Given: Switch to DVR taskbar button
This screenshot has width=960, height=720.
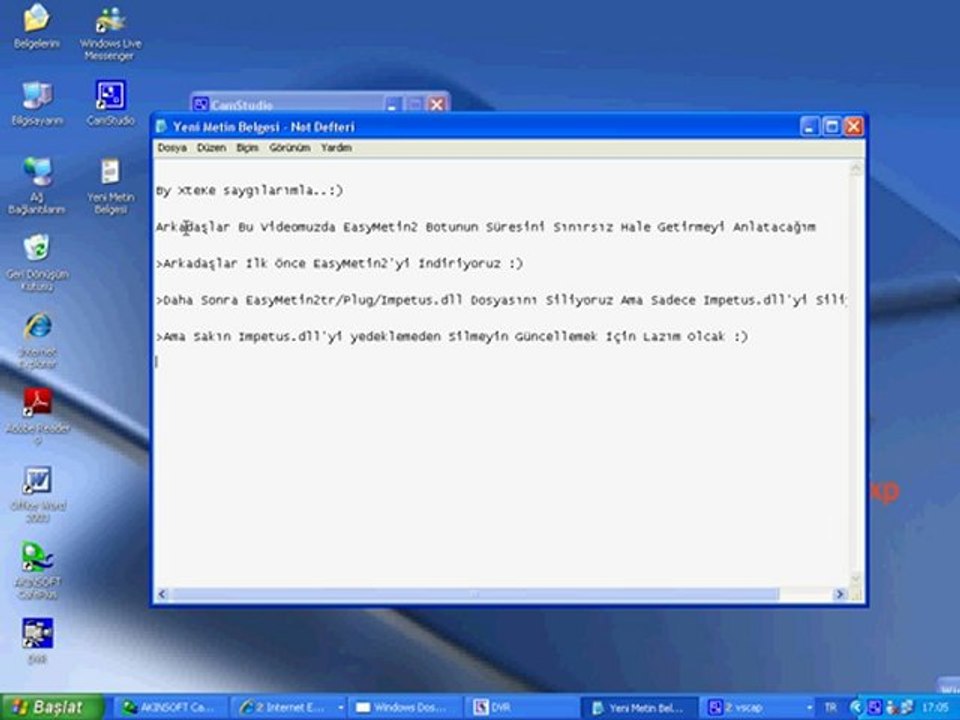Looking at the screenshot, I should click(521, 708).
